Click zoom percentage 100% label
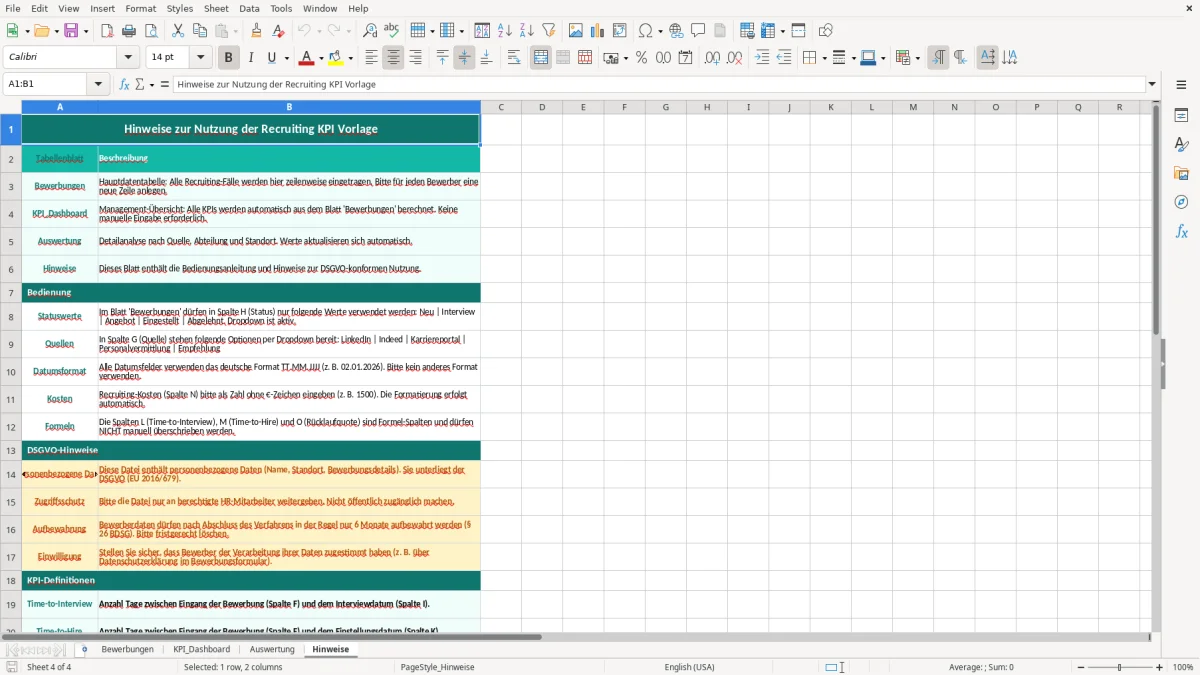1200x675 pixels. (1183, 667)
